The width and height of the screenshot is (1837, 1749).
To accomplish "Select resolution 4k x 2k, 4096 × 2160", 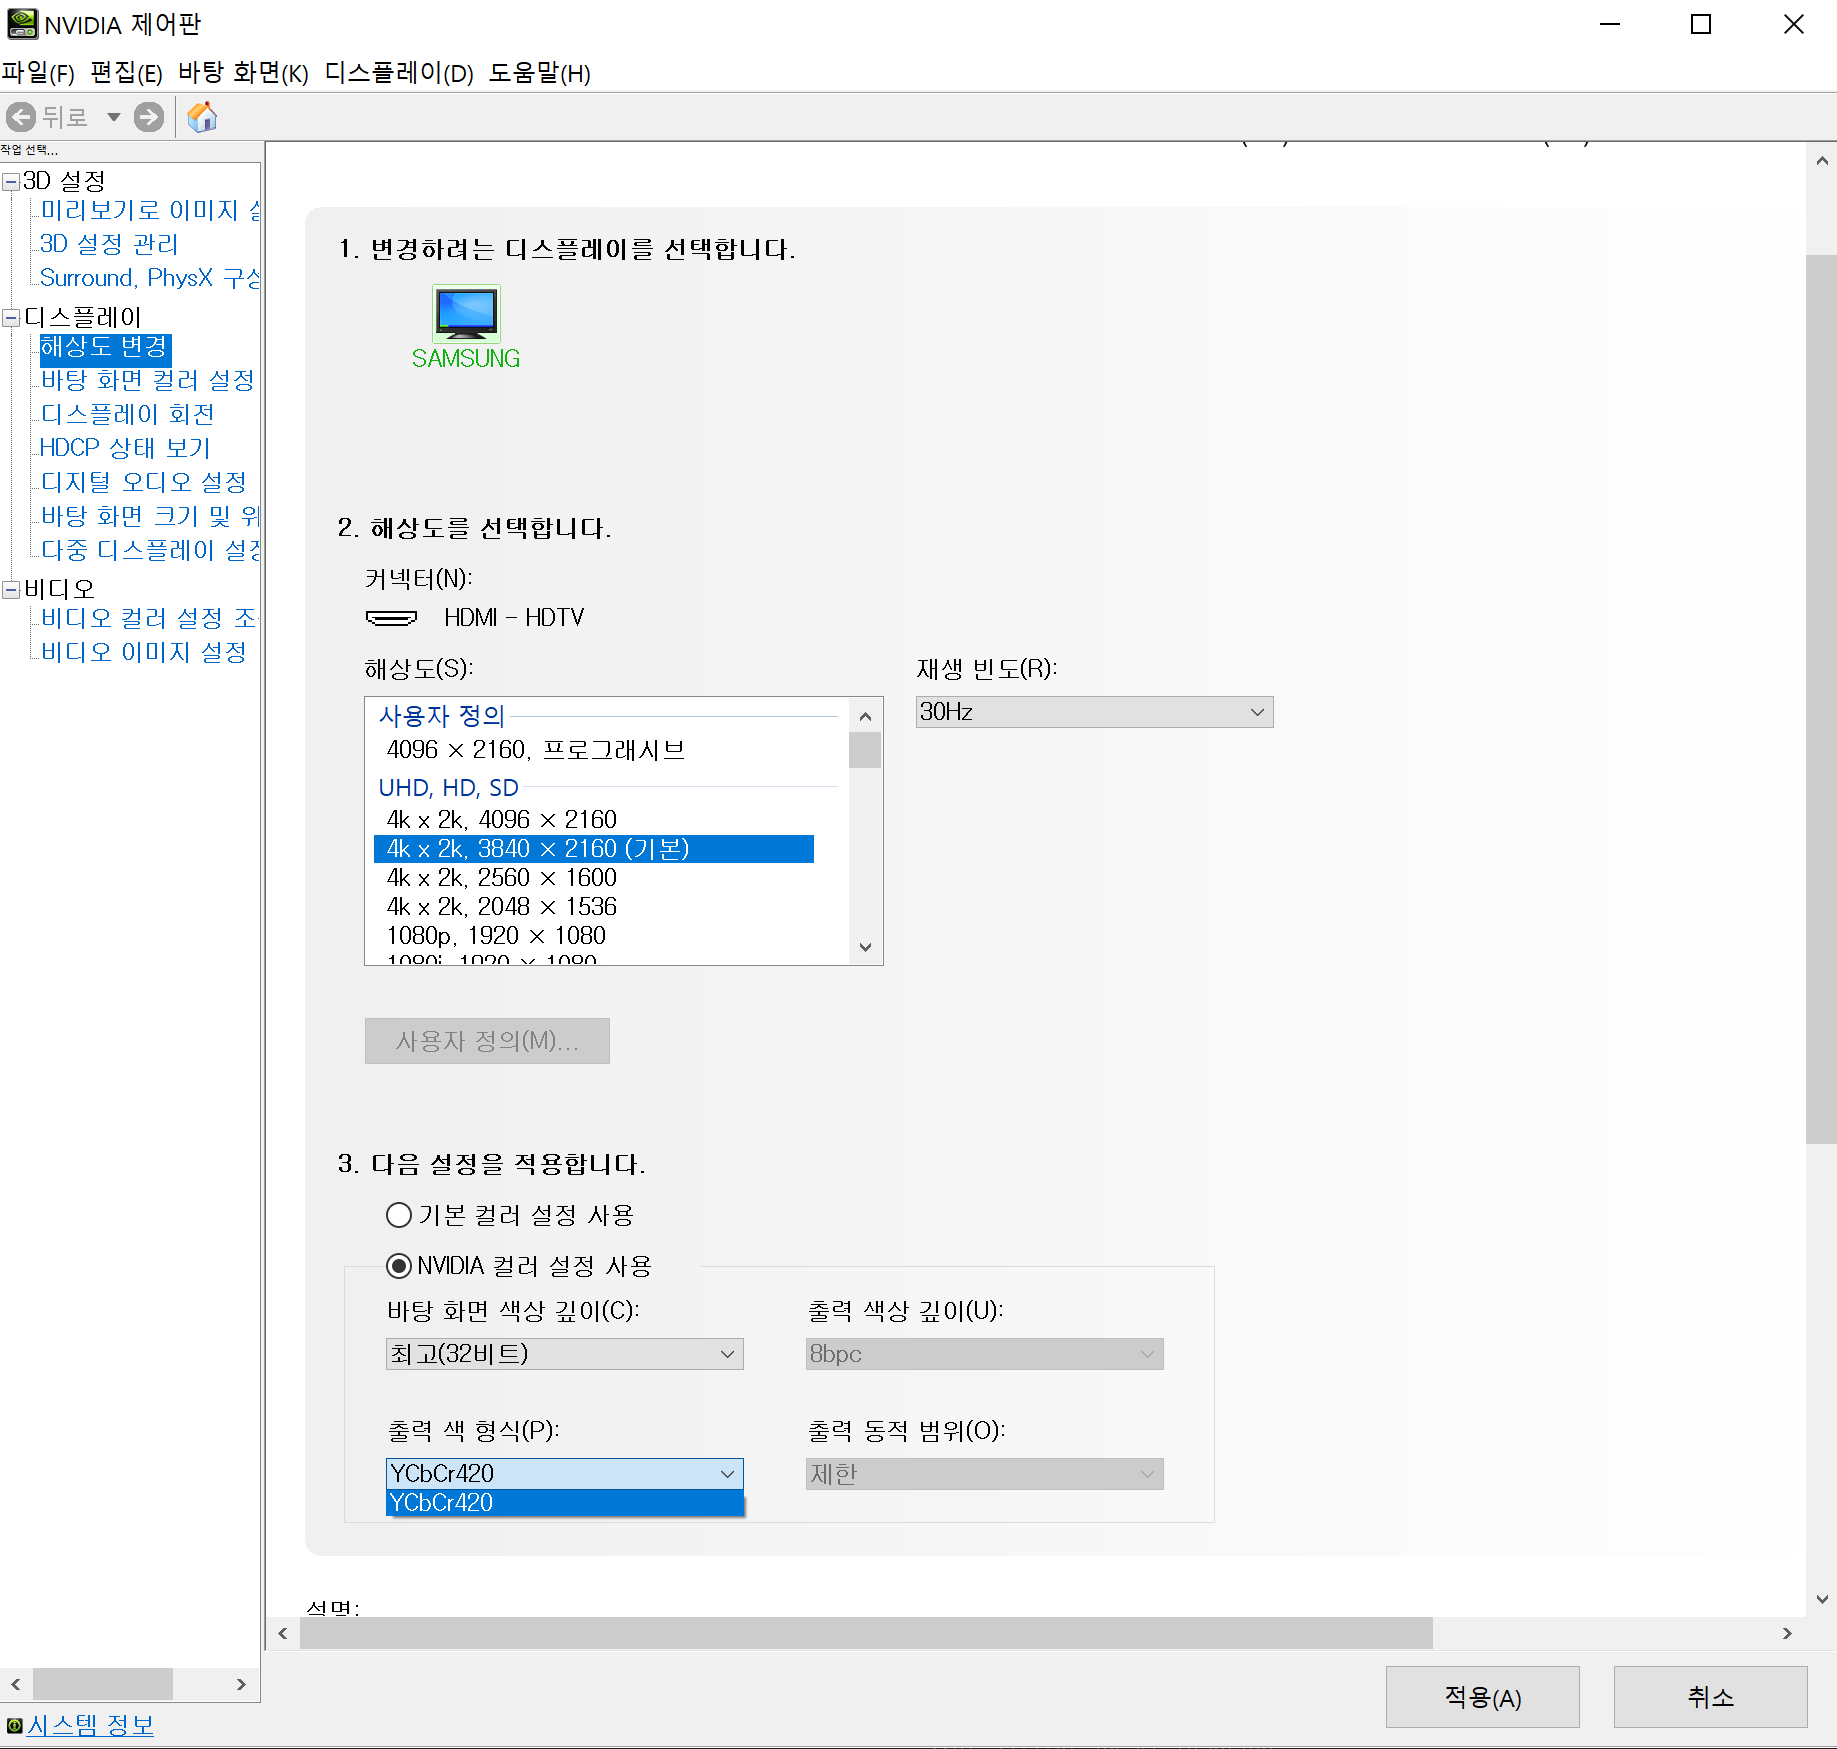I will (x=502, y=820).
